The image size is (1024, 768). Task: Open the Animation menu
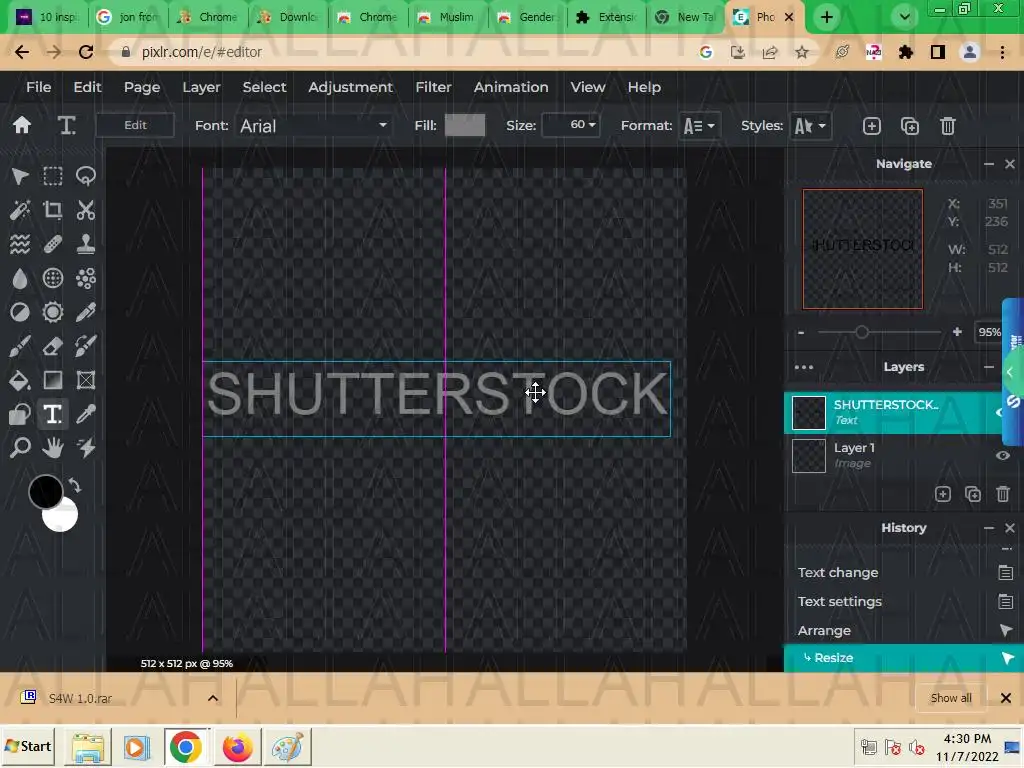click(511, 87)
